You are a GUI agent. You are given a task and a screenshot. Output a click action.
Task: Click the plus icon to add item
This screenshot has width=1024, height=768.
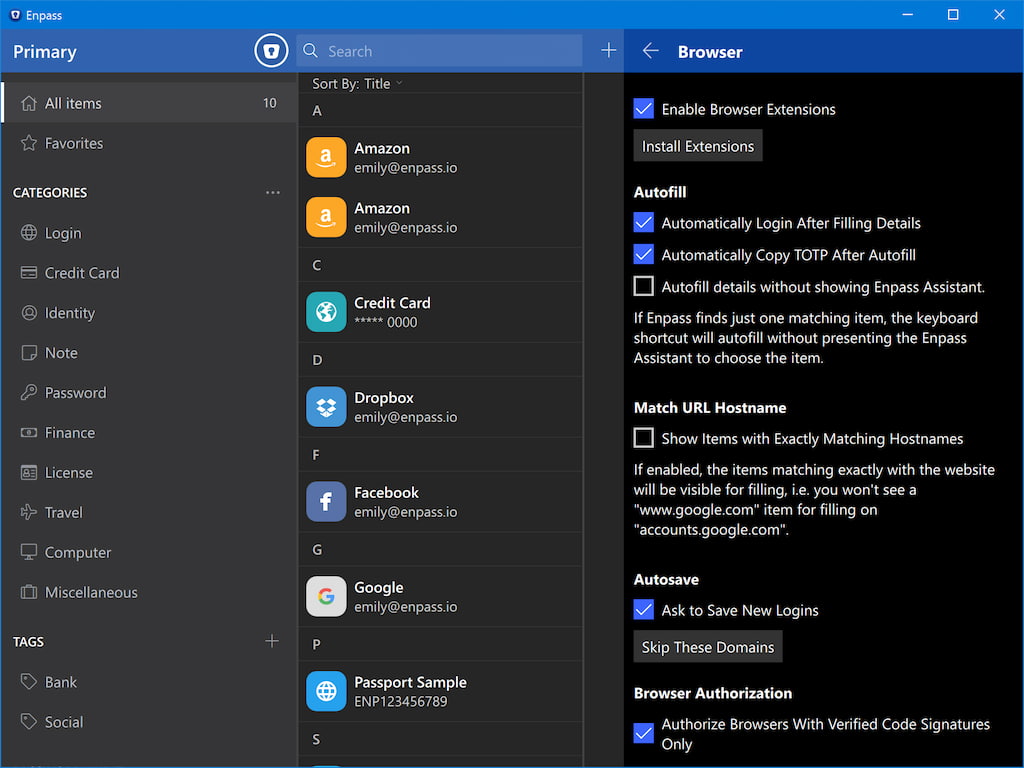[608, 51]
